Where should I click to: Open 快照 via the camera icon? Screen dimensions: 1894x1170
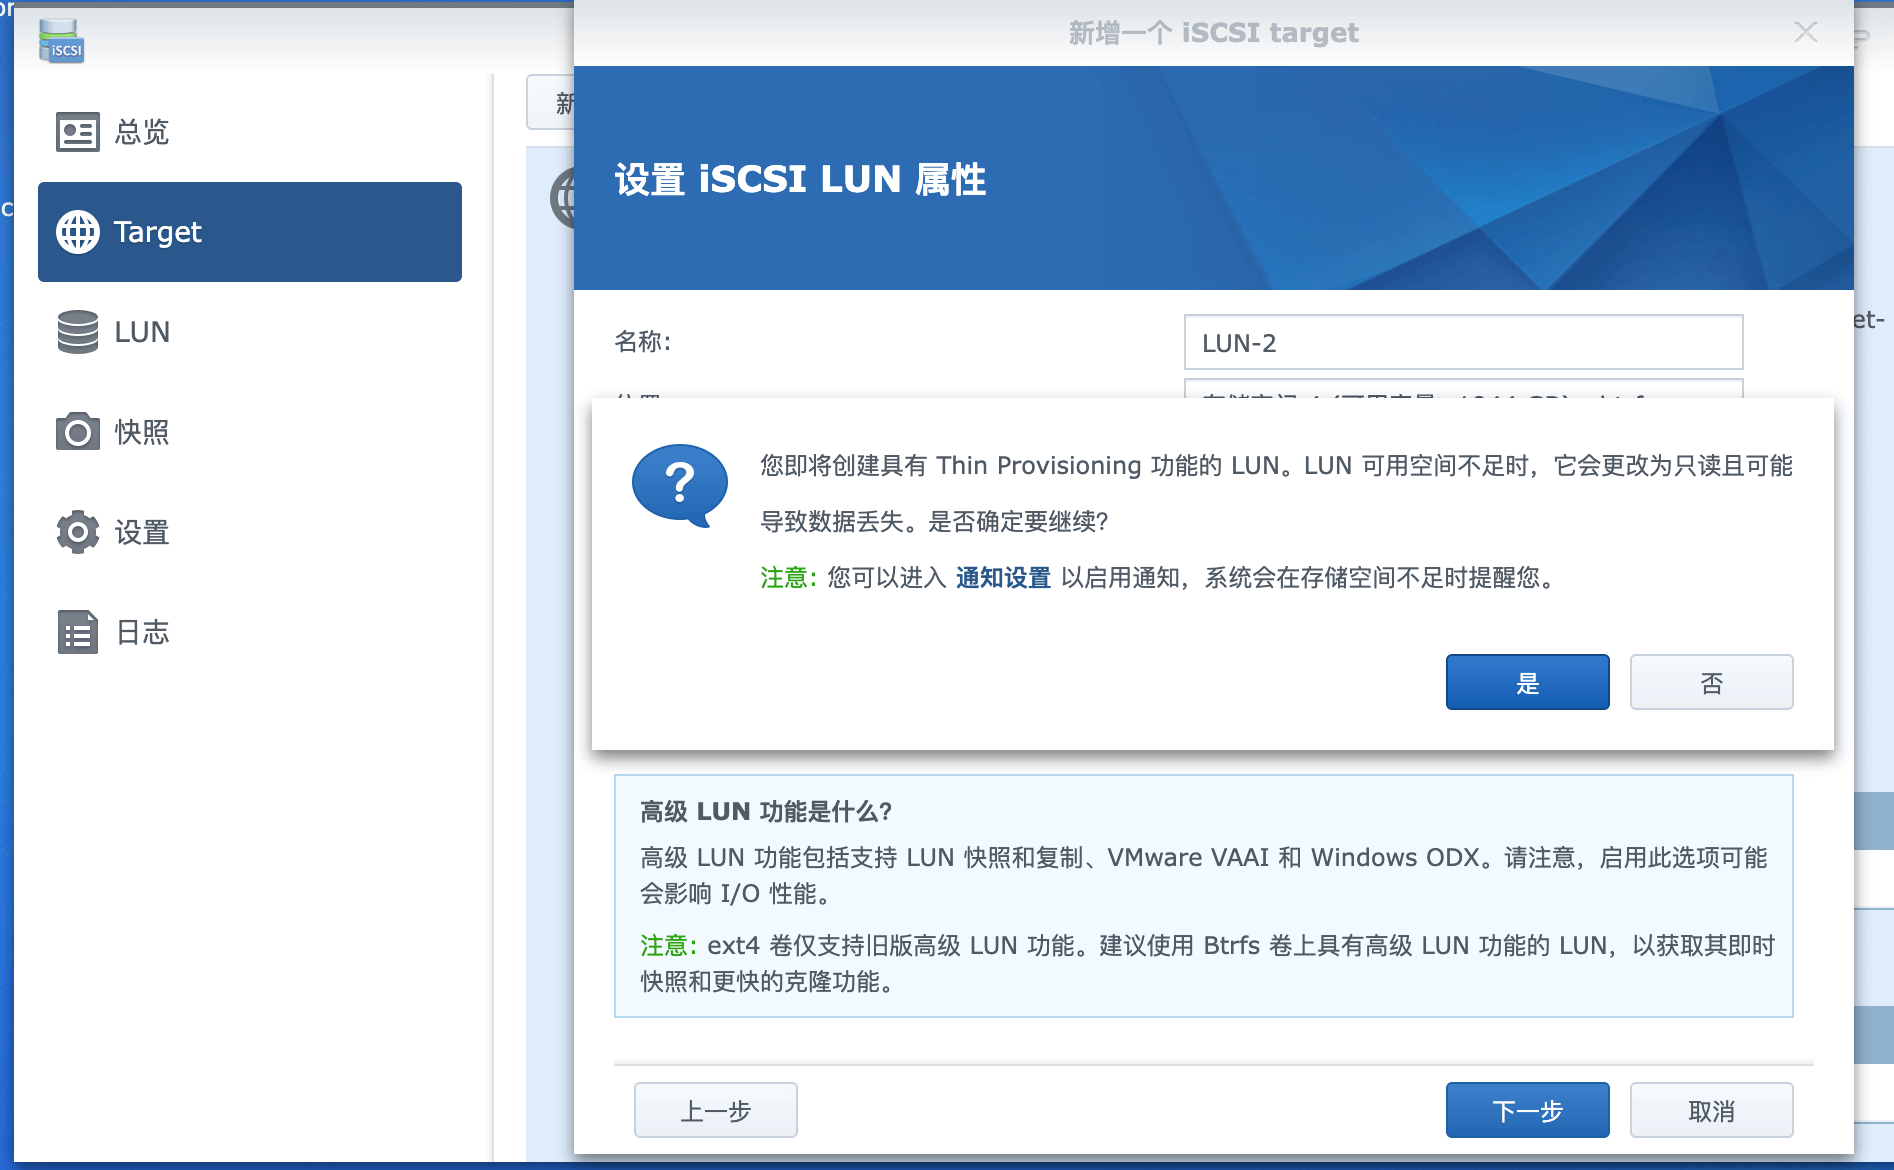[x=77, y=432]
